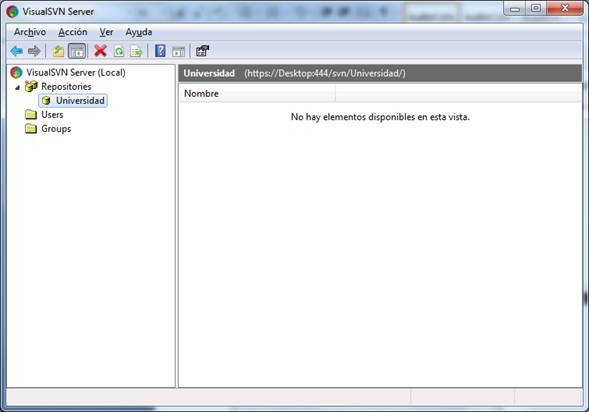The height and width of the screenshot is (412, 589).
Task: Click the Properties toolbar icon
Action: pyautogui.click(x=202, y=51)
